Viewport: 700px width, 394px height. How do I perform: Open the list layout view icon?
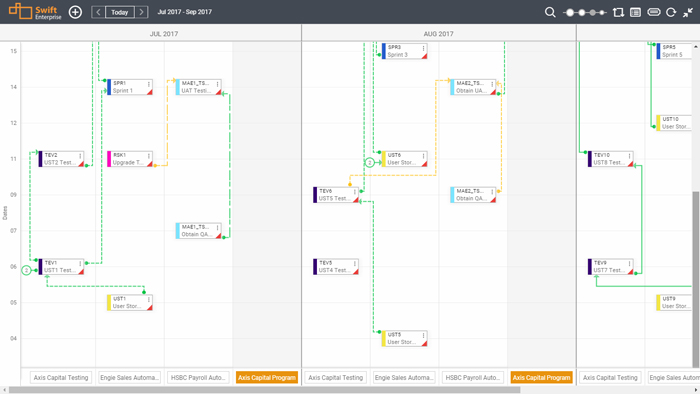pos(635,12)
